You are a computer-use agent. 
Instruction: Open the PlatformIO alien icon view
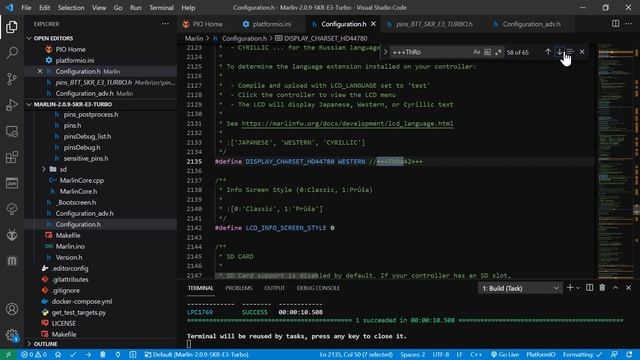[12, 235]
